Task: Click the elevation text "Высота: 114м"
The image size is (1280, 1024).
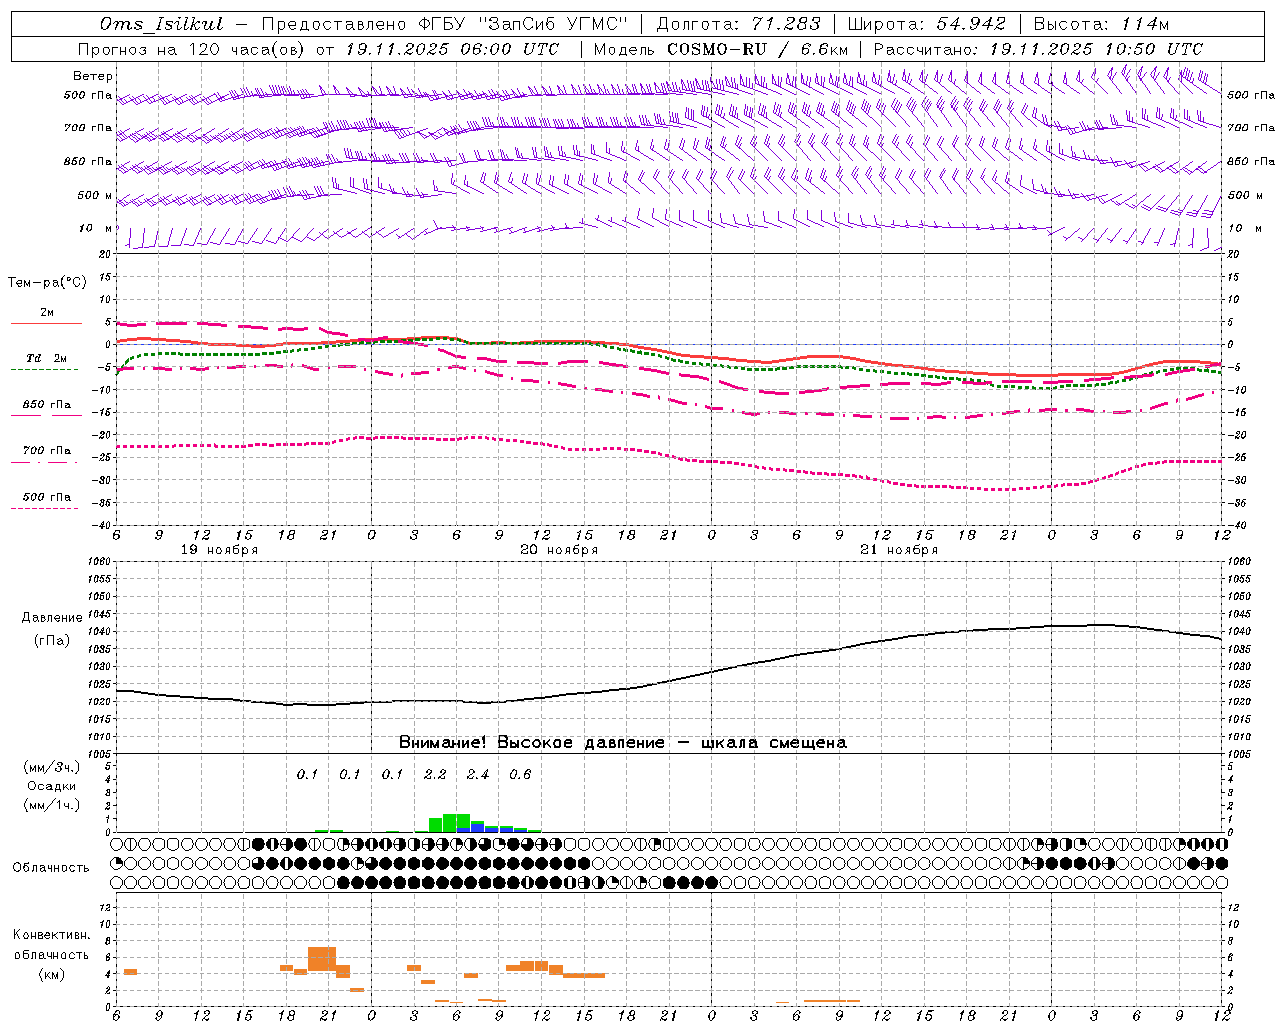Action: (x=1101, y=24)
